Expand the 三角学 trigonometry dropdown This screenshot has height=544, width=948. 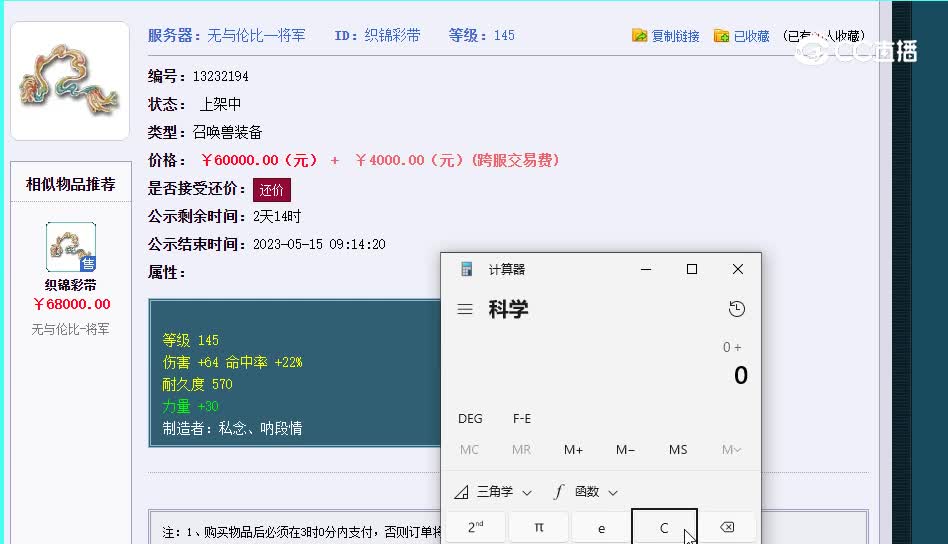pos(493,492)
